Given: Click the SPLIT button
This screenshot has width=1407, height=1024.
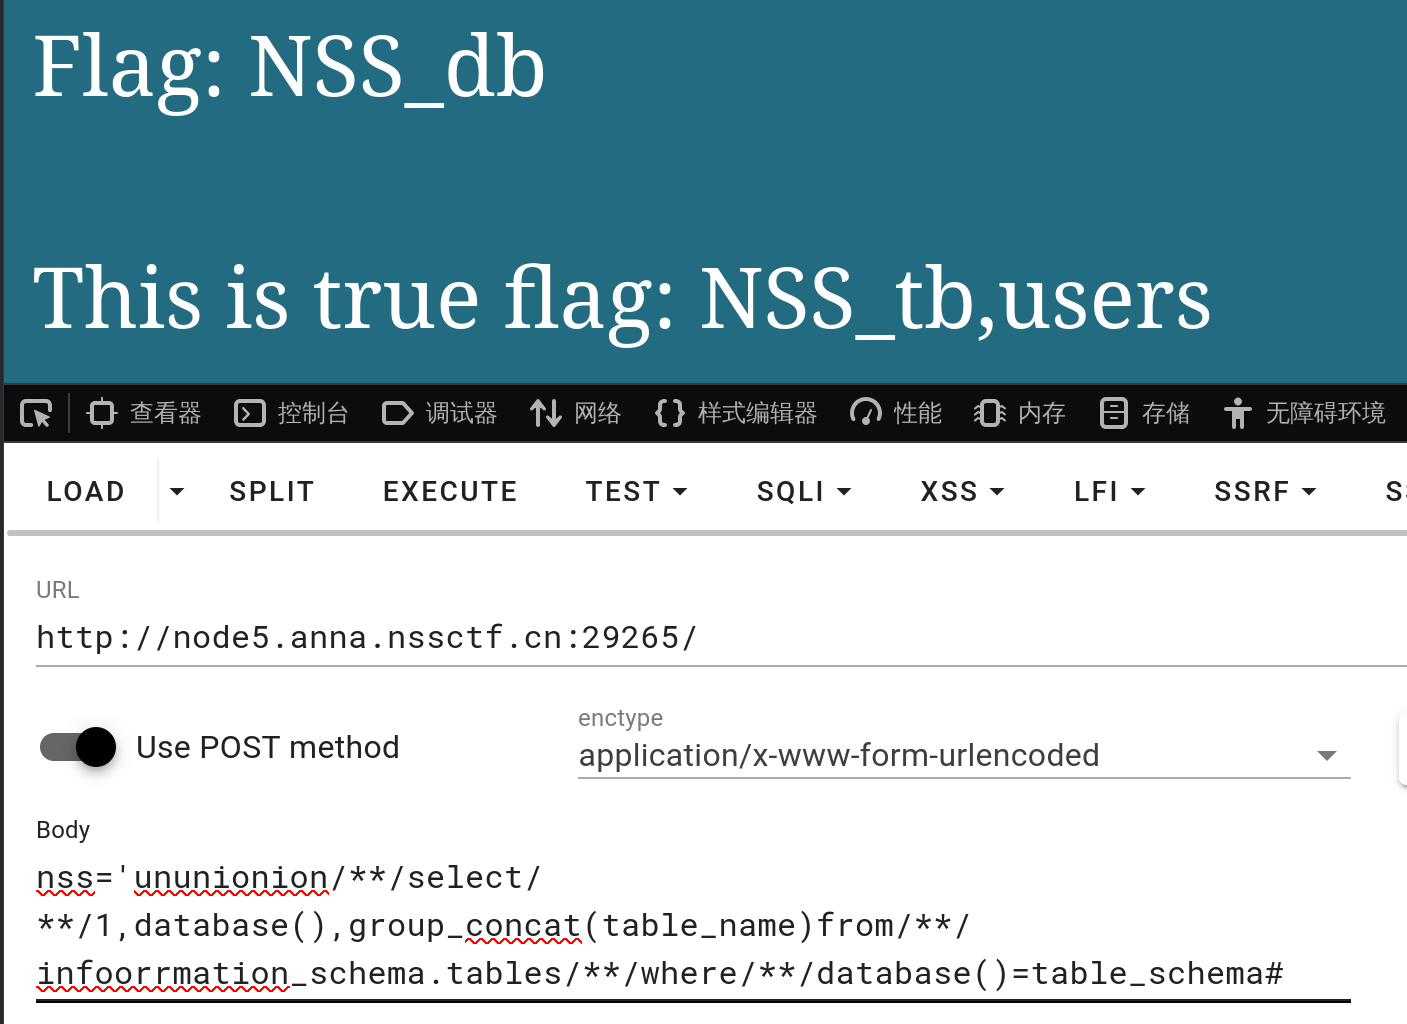Looking at the screenshot, I should pyautogui.click(x=271, y=491).
